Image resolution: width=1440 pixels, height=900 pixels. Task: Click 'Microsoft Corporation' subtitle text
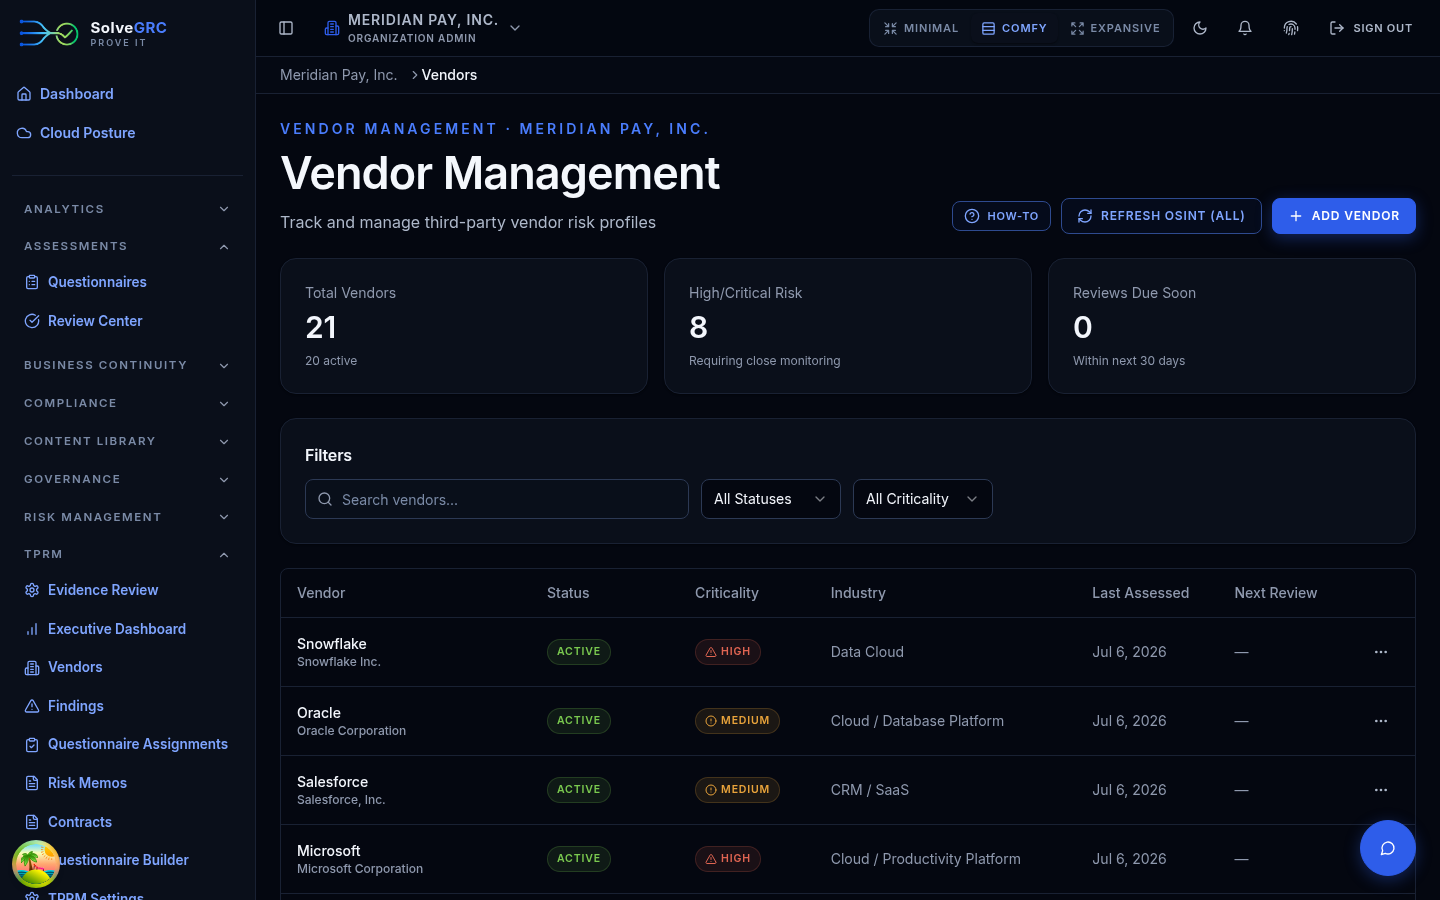click(360, 869)
